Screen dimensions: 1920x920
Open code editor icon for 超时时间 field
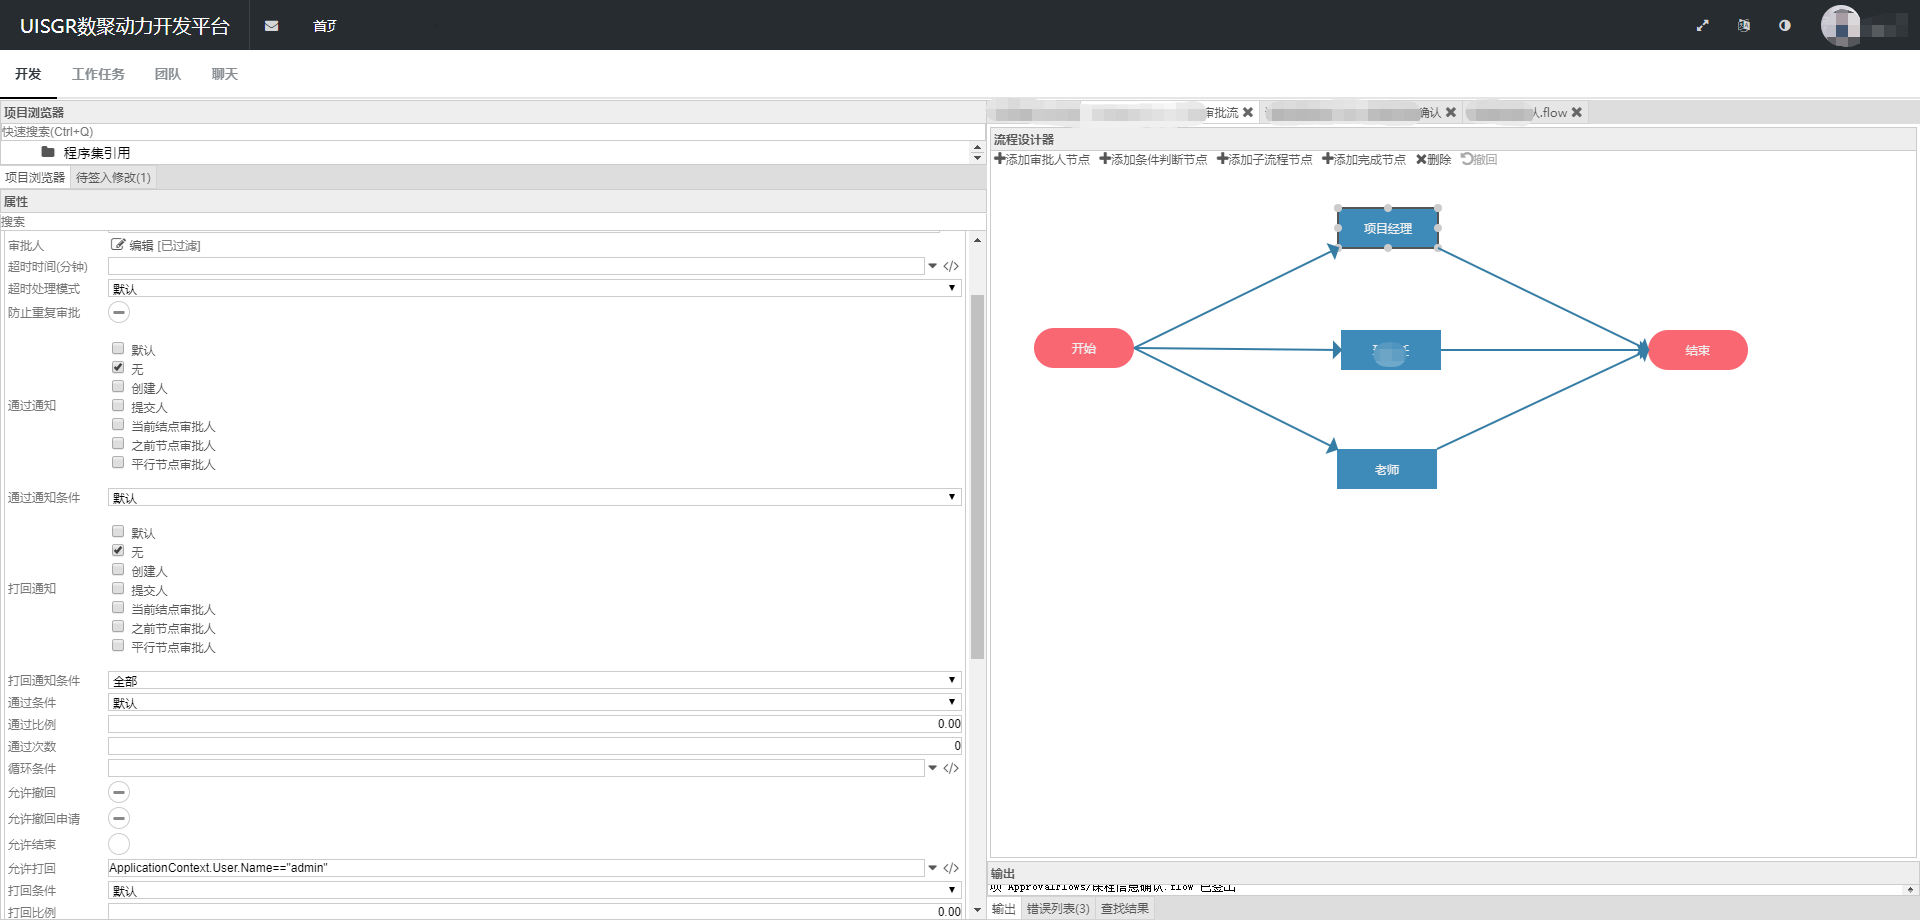(x=951, y=267)
